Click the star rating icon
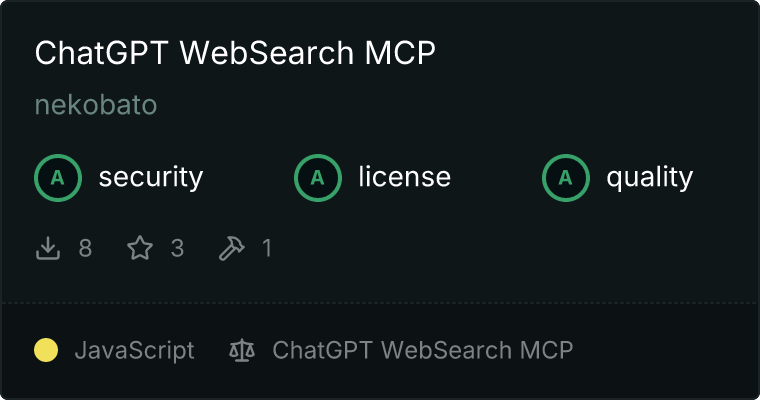Viewport: 760px width, 400px height. (140, 248)
